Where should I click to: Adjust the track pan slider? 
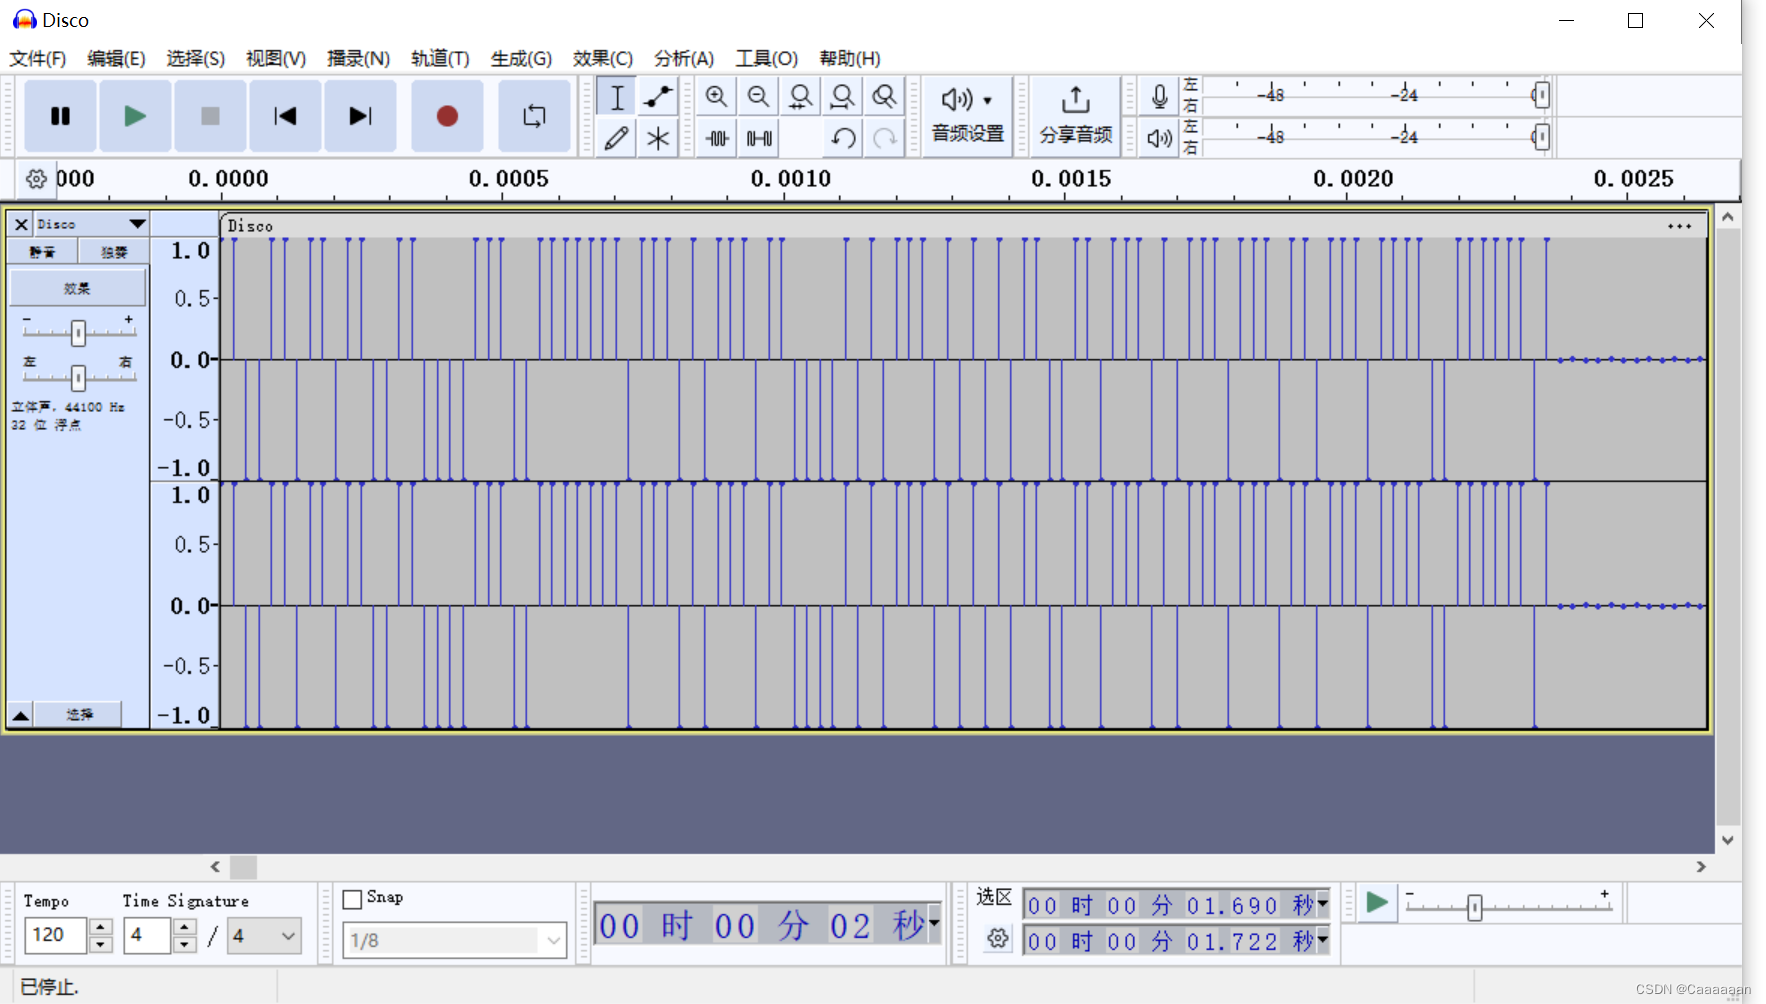(x=78, y=377)
